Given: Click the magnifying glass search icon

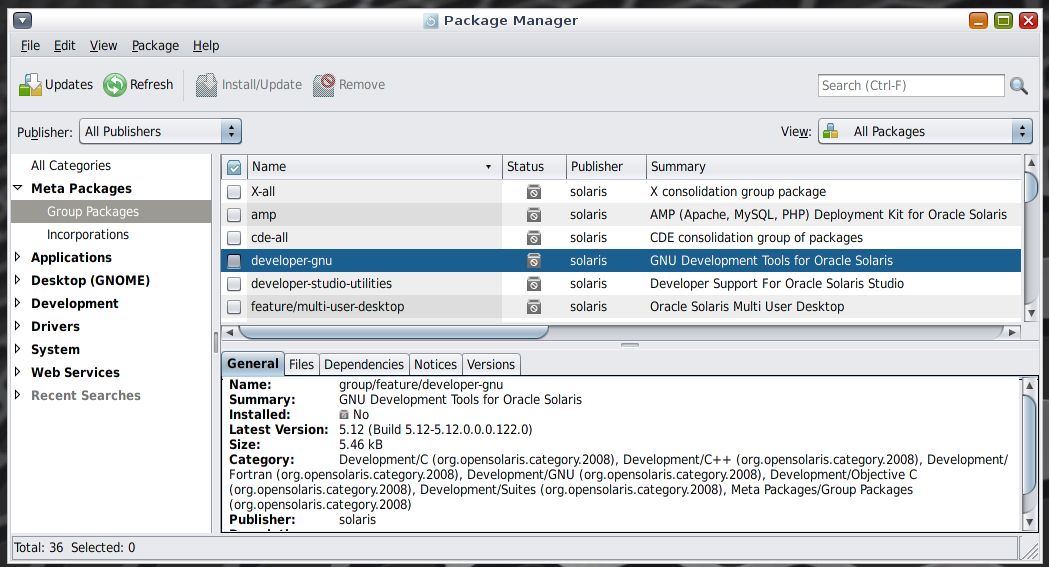Looking at the screenshot, I should [1019, 86].
